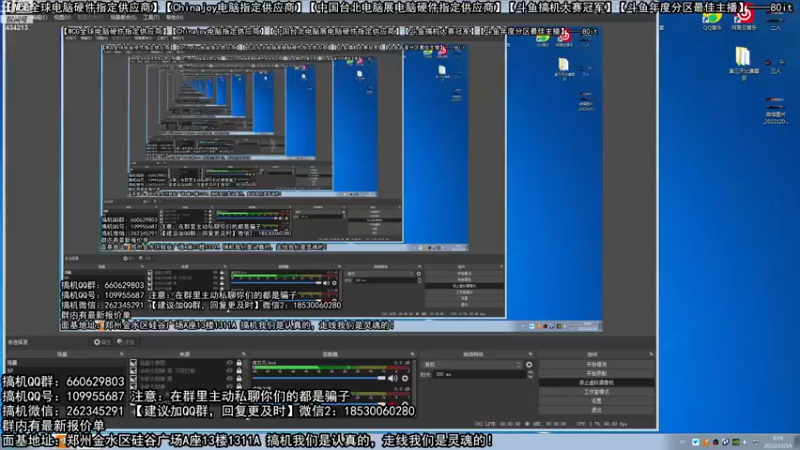800x450 pixels.
Task: Click the LIVE 00:00:00 status indicator
Action: tap(497, 424)
